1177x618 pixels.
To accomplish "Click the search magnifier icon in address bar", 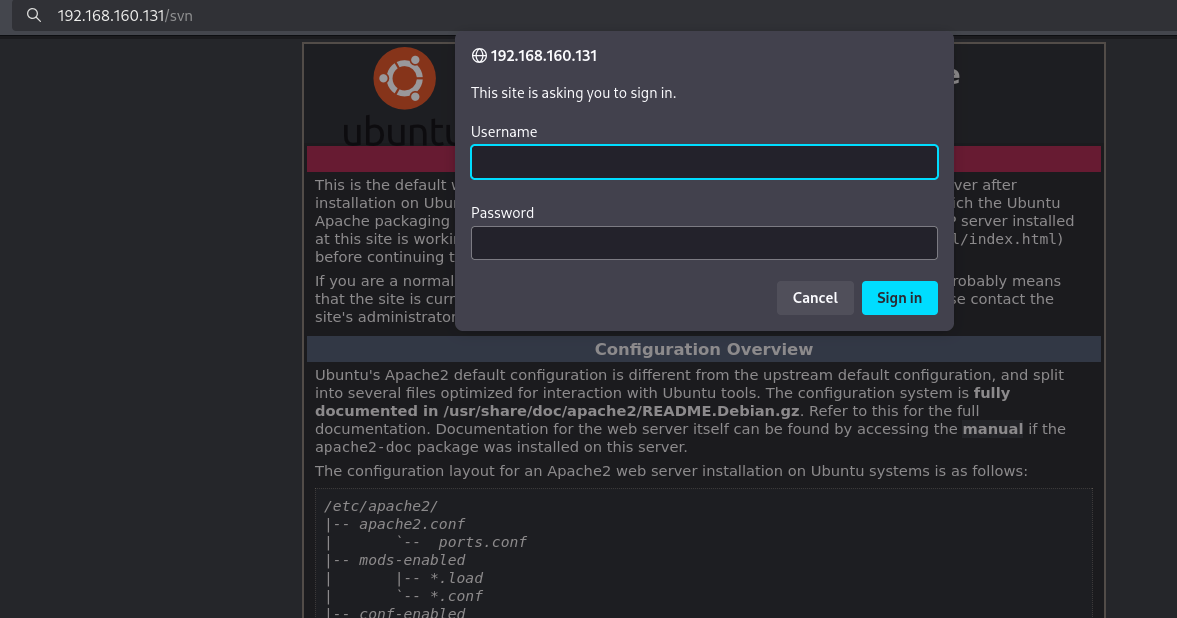I will click(34, 16).
